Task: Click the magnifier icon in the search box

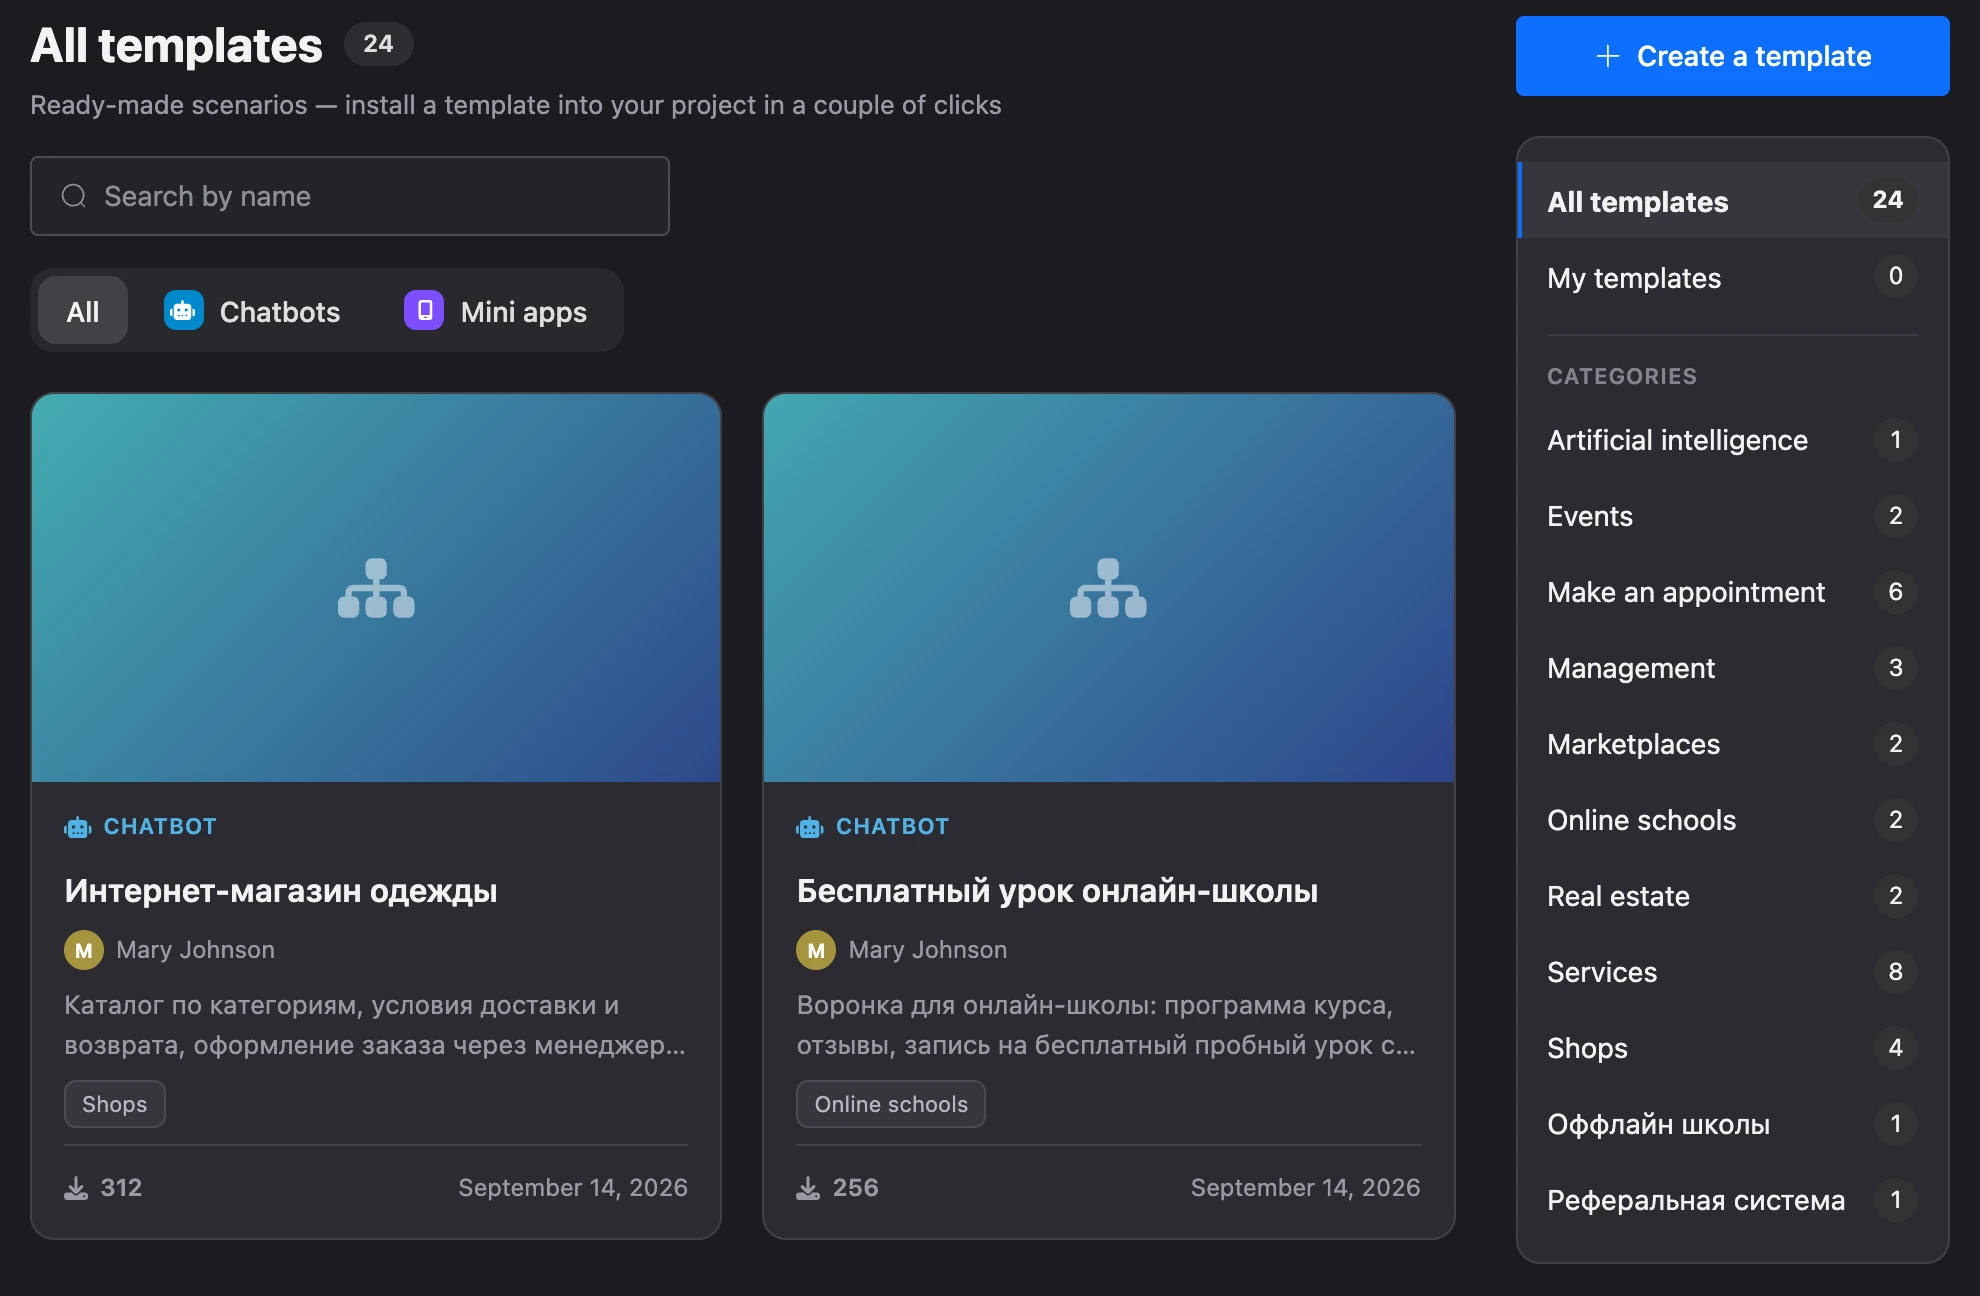Action: (74, 196)
